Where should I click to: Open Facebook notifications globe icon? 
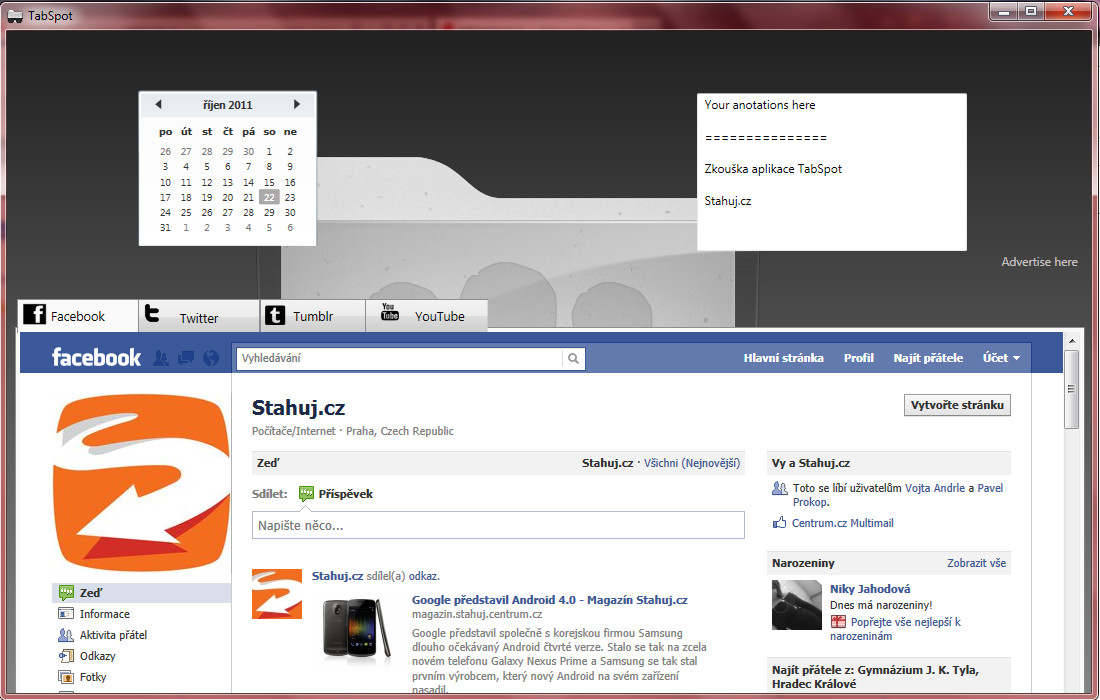tap(211, 358)
